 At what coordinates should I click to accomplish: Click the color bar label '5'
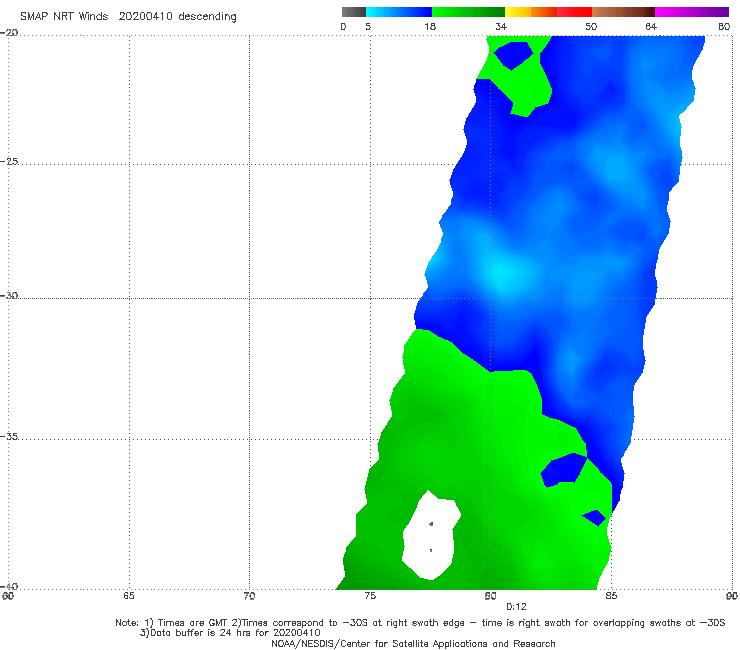pos(368,26)
